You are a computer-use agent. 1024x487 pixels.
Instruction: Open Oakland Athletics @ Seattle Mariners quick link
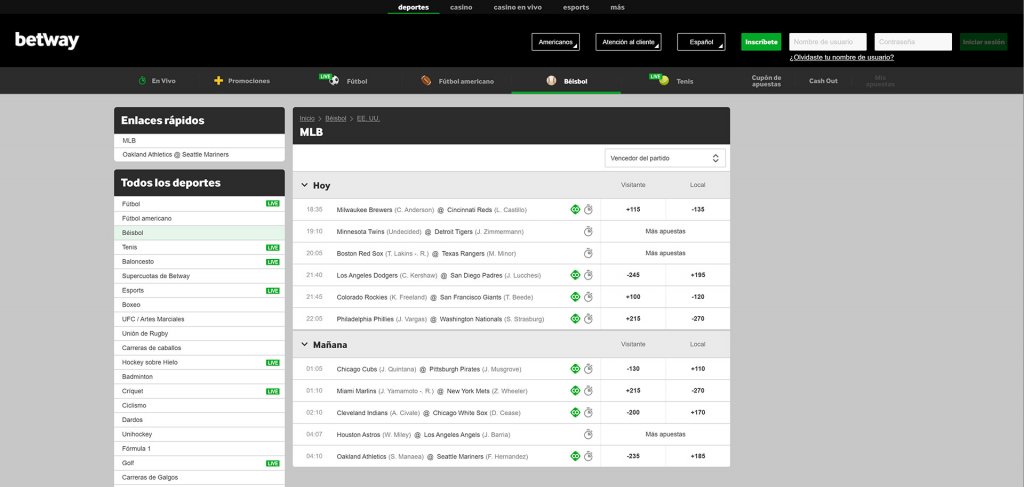199,155
